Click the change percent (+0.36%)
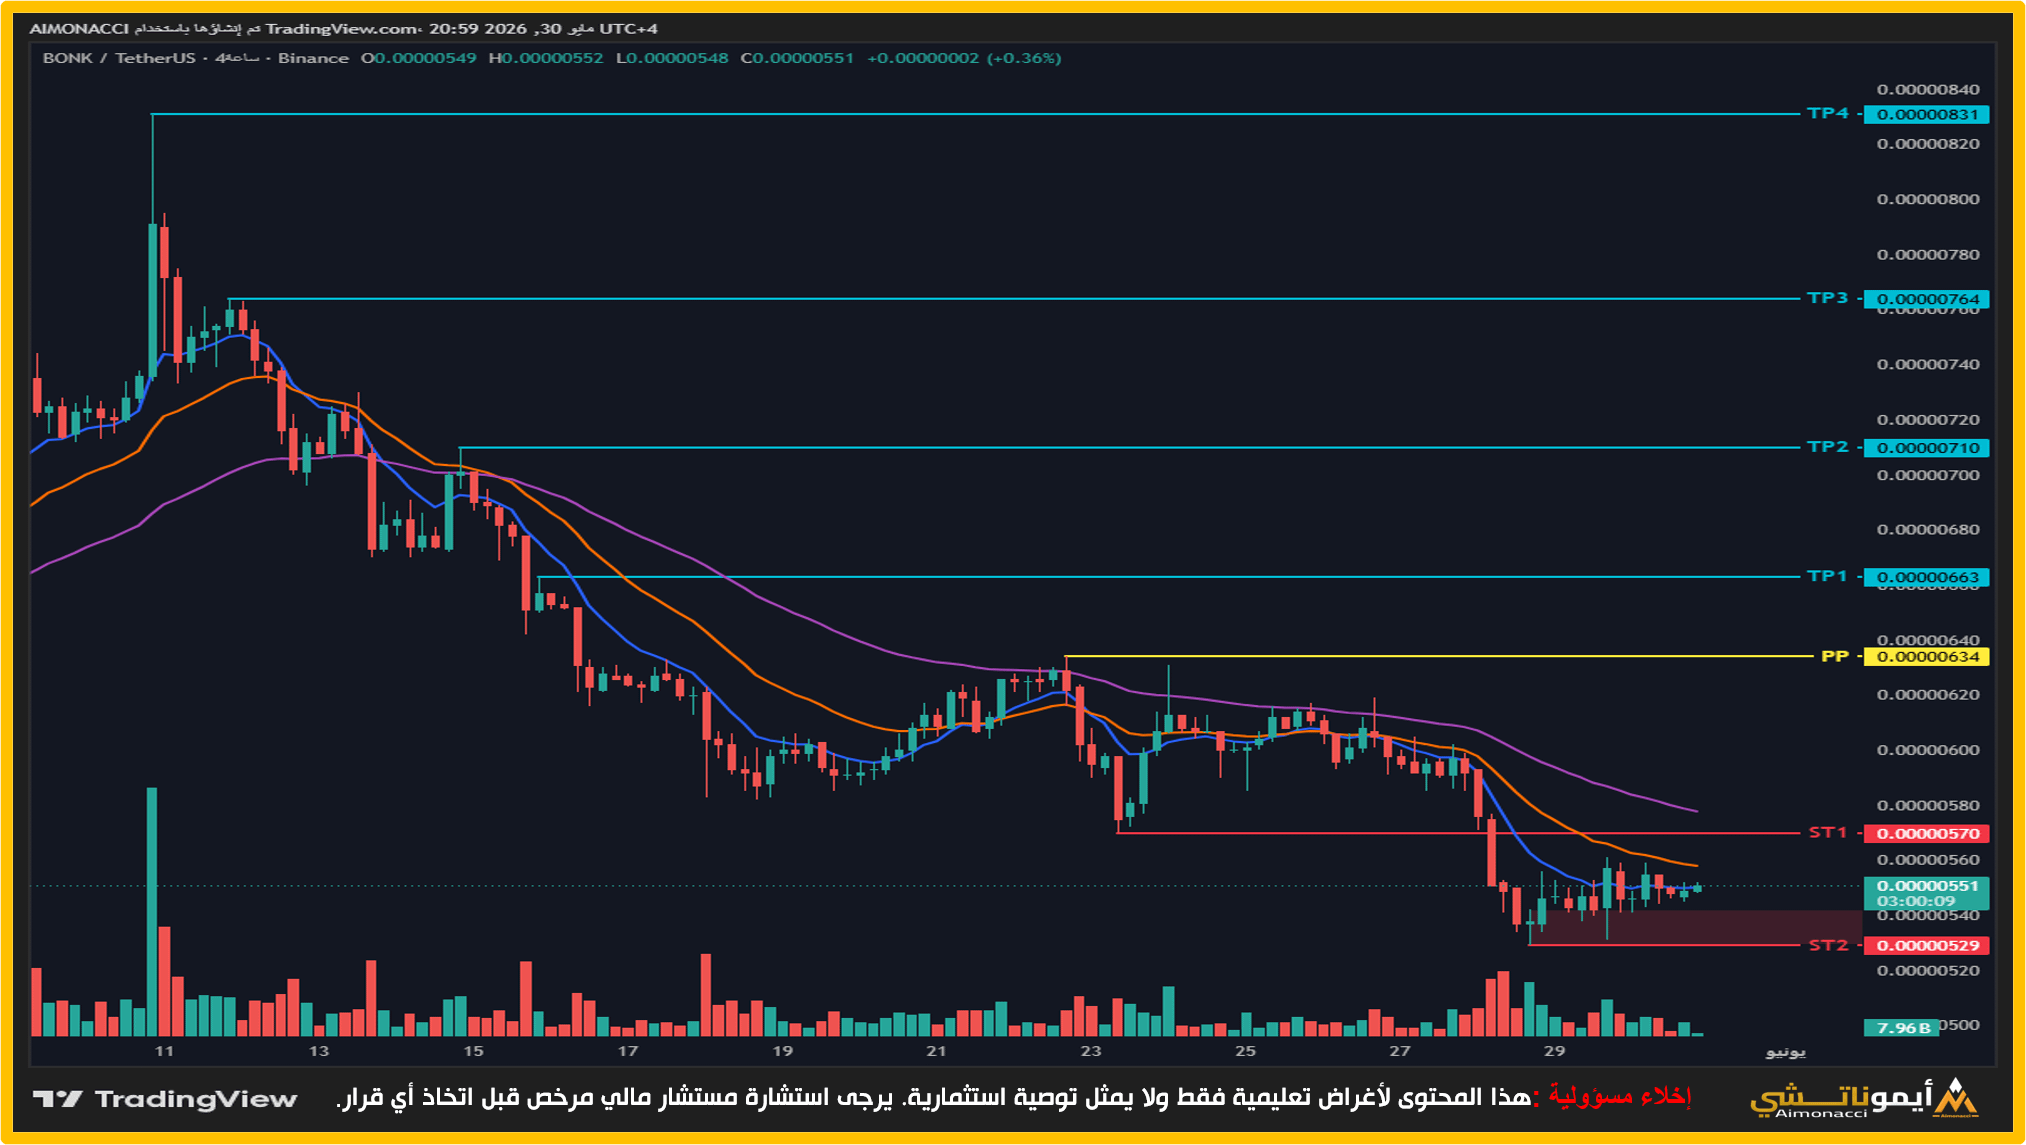Viewport: 2026px width, 1145px height. (x=1024, y=58)
